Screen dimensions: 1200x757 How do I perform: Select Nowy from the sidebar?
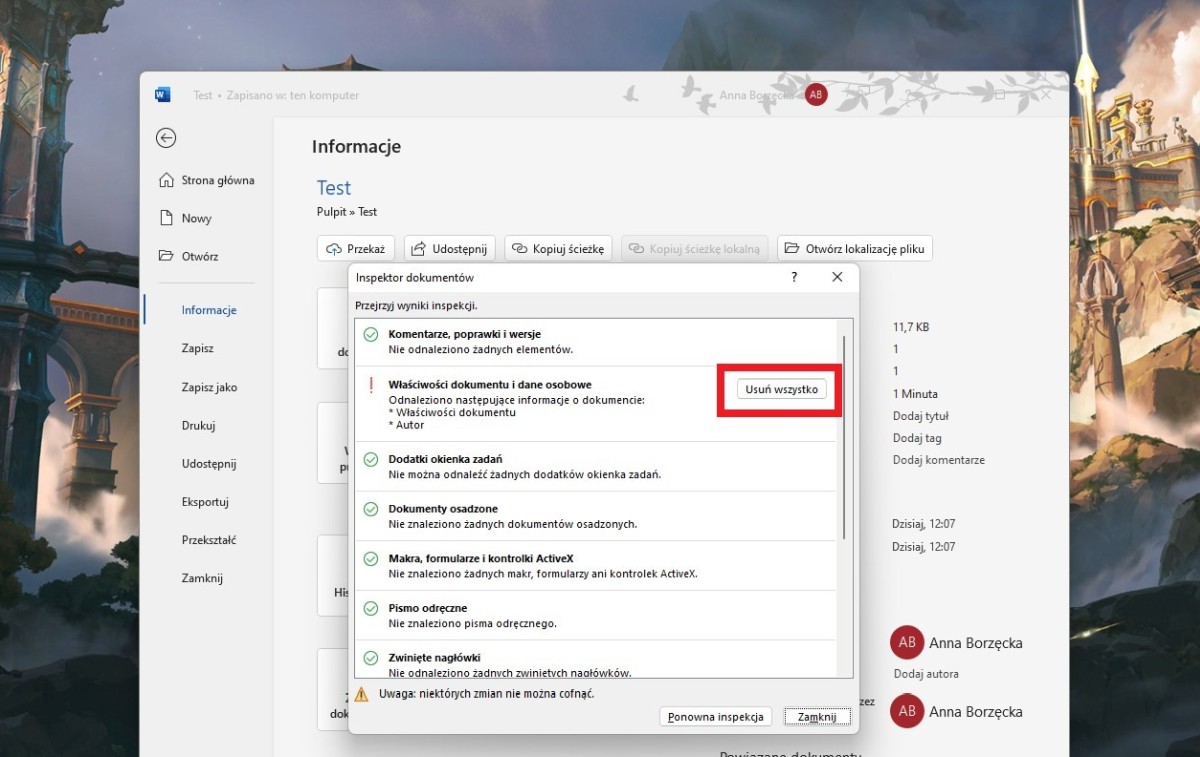tap(196, 219)
